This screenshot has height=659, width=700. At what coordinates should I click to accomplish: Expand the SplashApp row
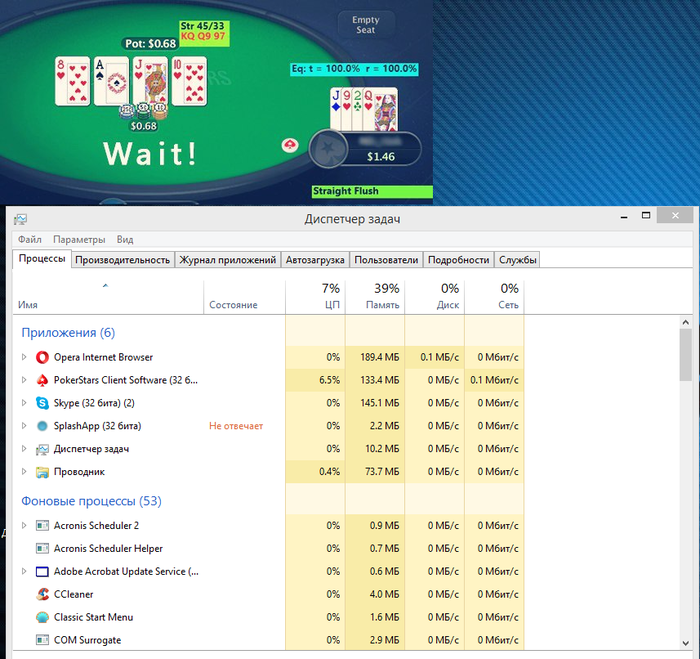[24, 426]
